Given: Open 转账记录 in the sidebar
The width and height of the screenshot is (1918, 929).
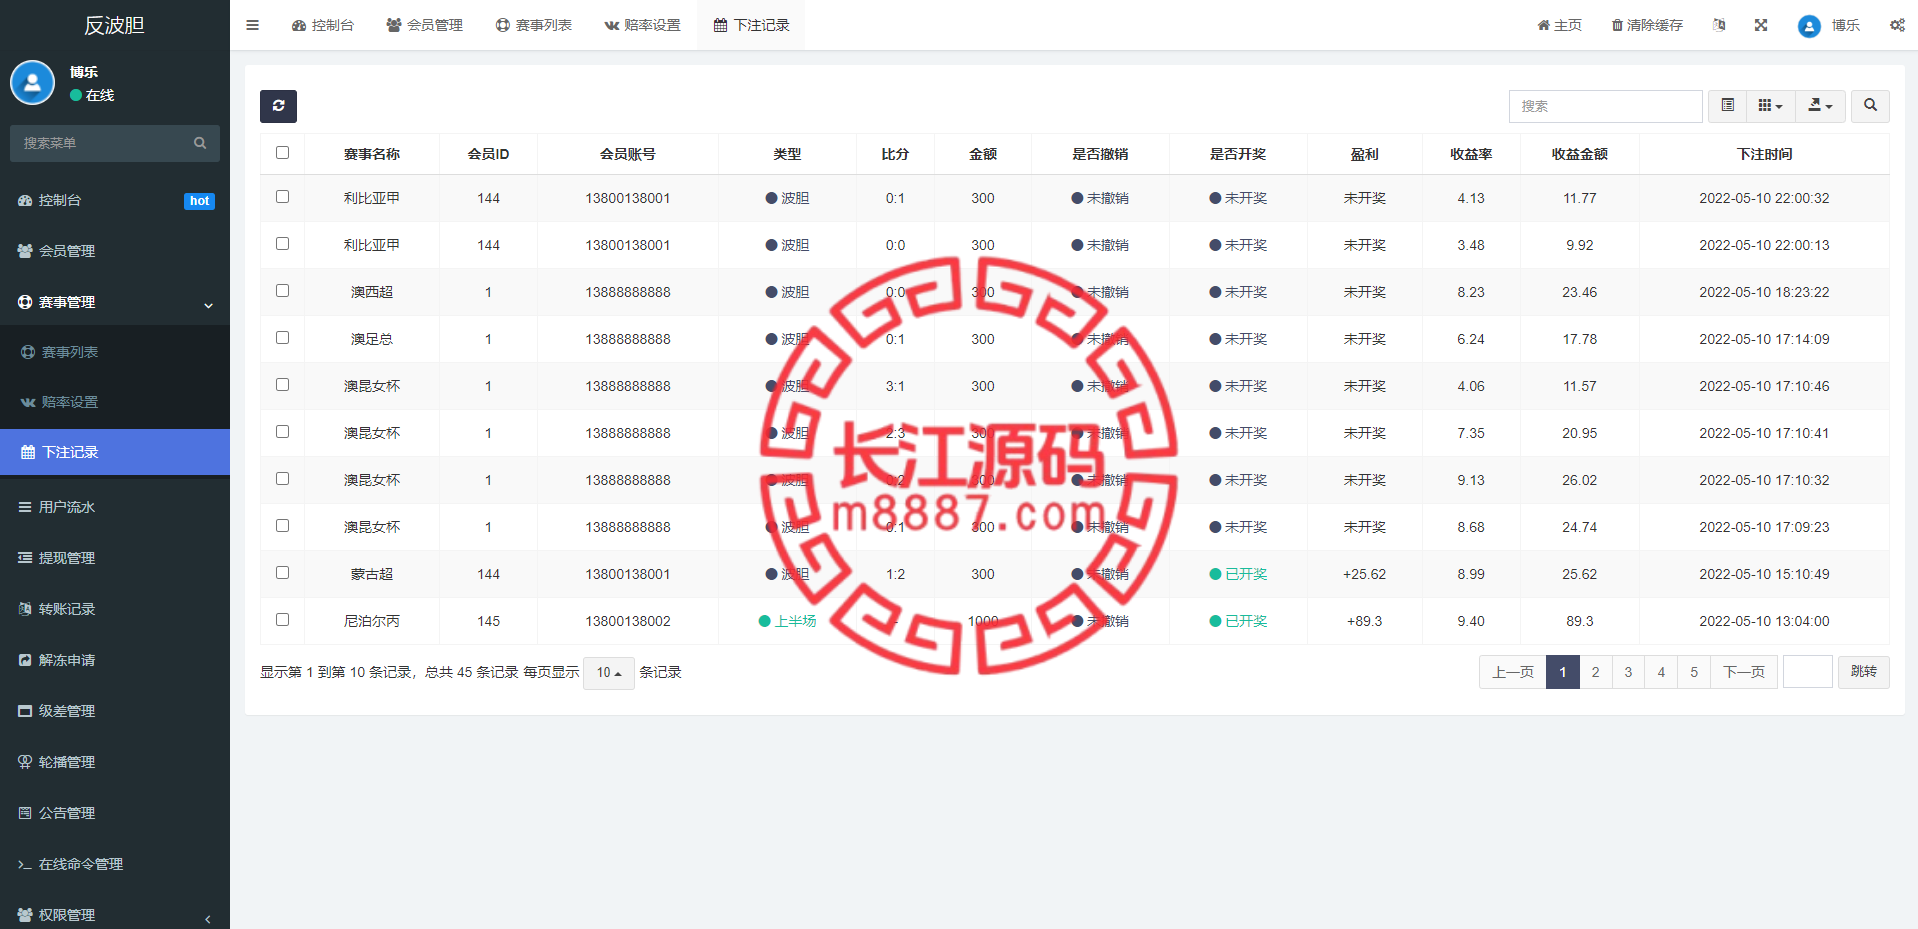Looking at the screenshot, I should point(115,609).
